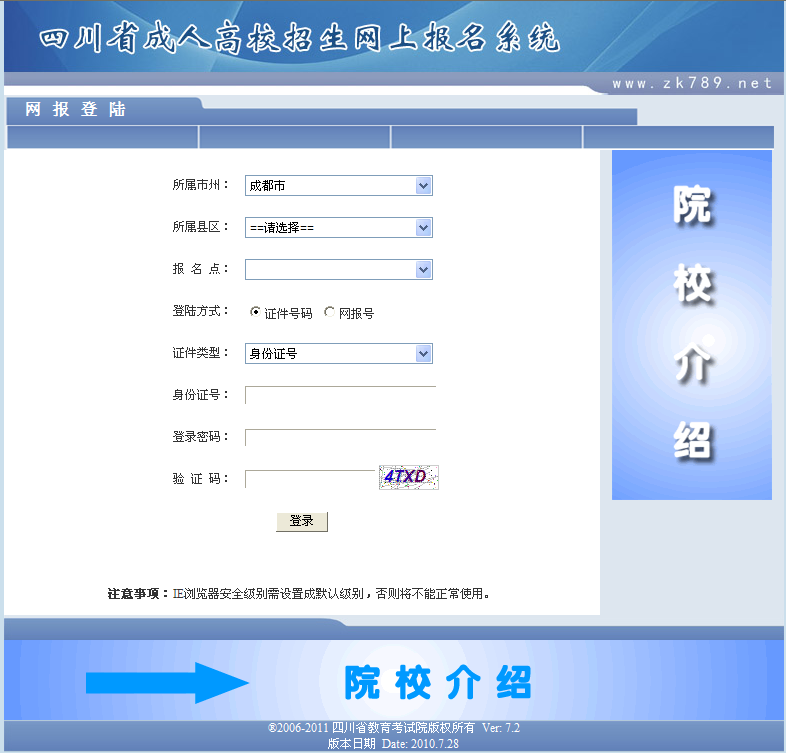Click the bottom 院校介绍 banner text
Screen dimensions: 786x753
click(438, 682)
